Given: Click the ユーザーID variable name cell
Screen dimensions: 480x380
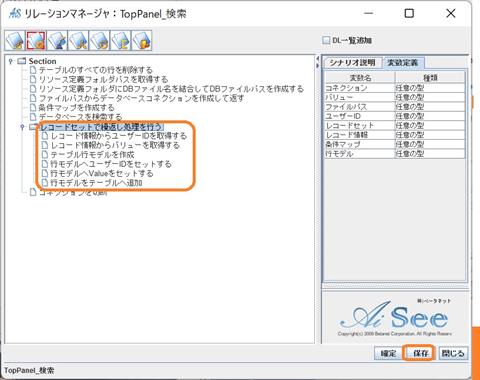Looking at the screenshot, I should (360, 116).
